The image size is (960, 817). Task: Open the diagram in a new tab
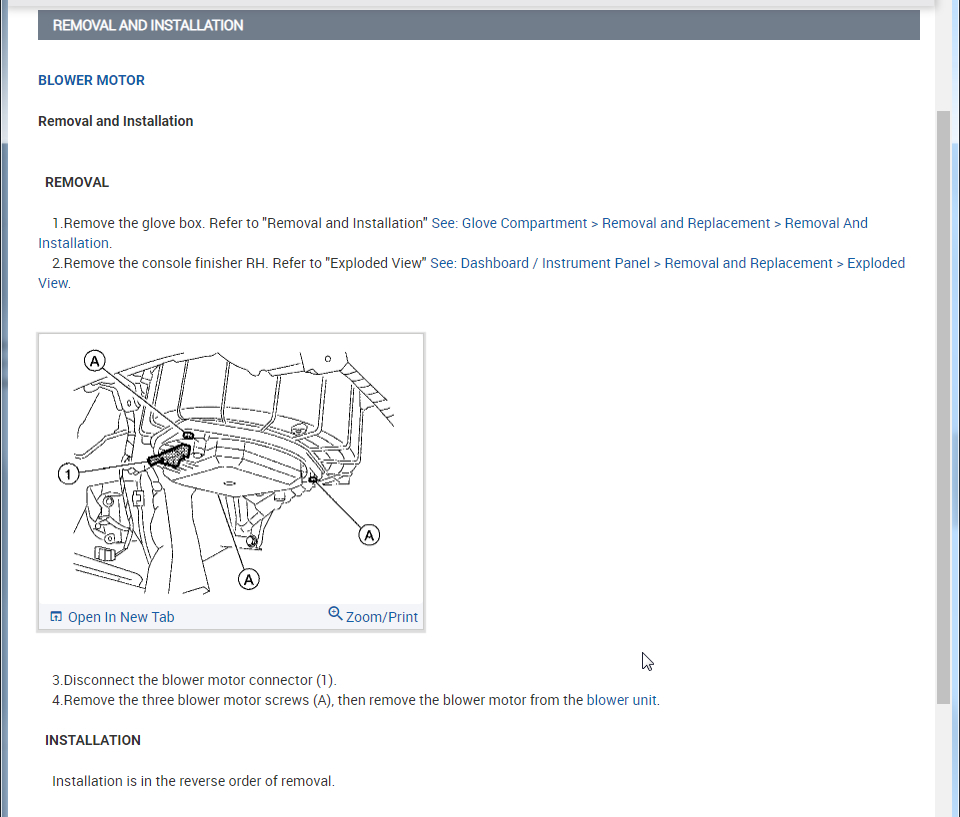(121, 617)
